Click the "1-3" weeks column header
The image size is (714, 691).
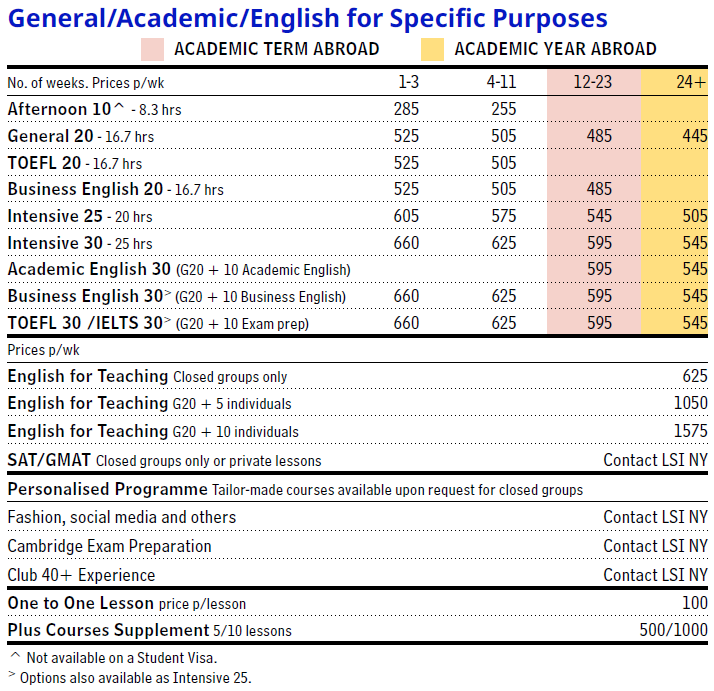406,82
